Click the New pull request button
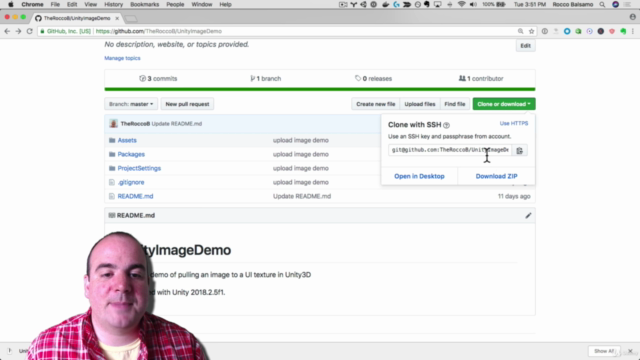Image resolution: width=640 pixels, height=360 pixels. tap(187, 104)
